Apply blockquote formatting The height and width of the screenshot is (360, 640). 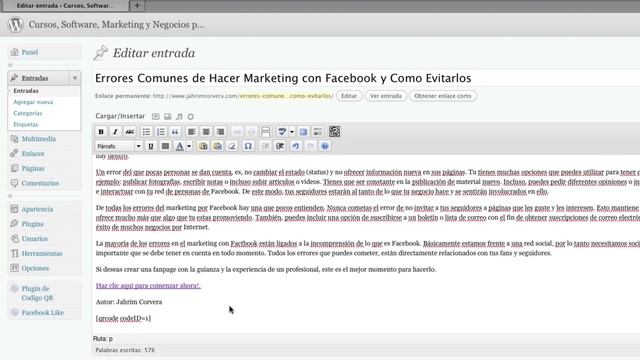(x=175, y=132)
